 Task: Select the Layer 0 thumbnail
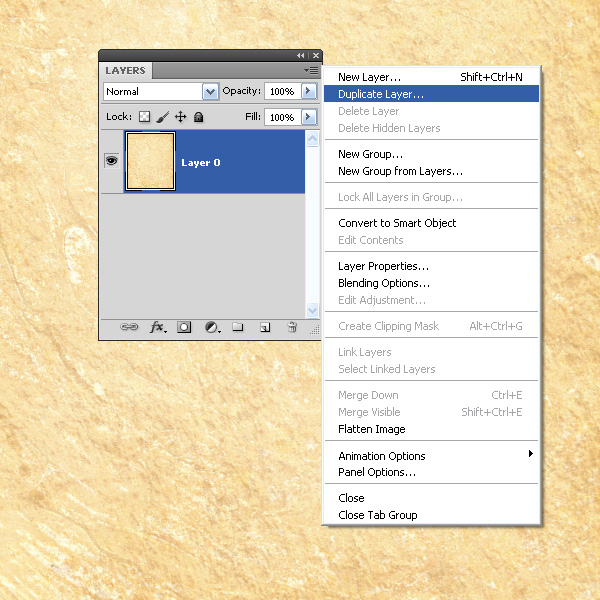point(150,161)
